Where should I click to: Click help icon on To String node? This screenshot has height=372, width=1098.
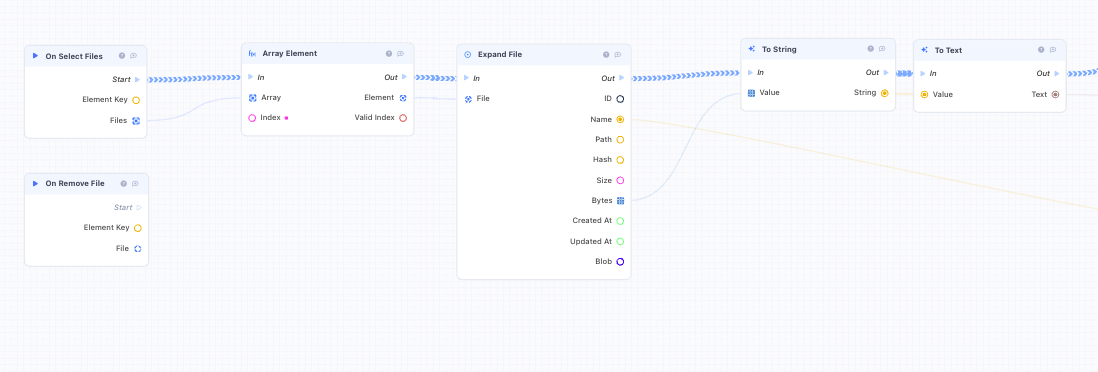coord(870,49)
